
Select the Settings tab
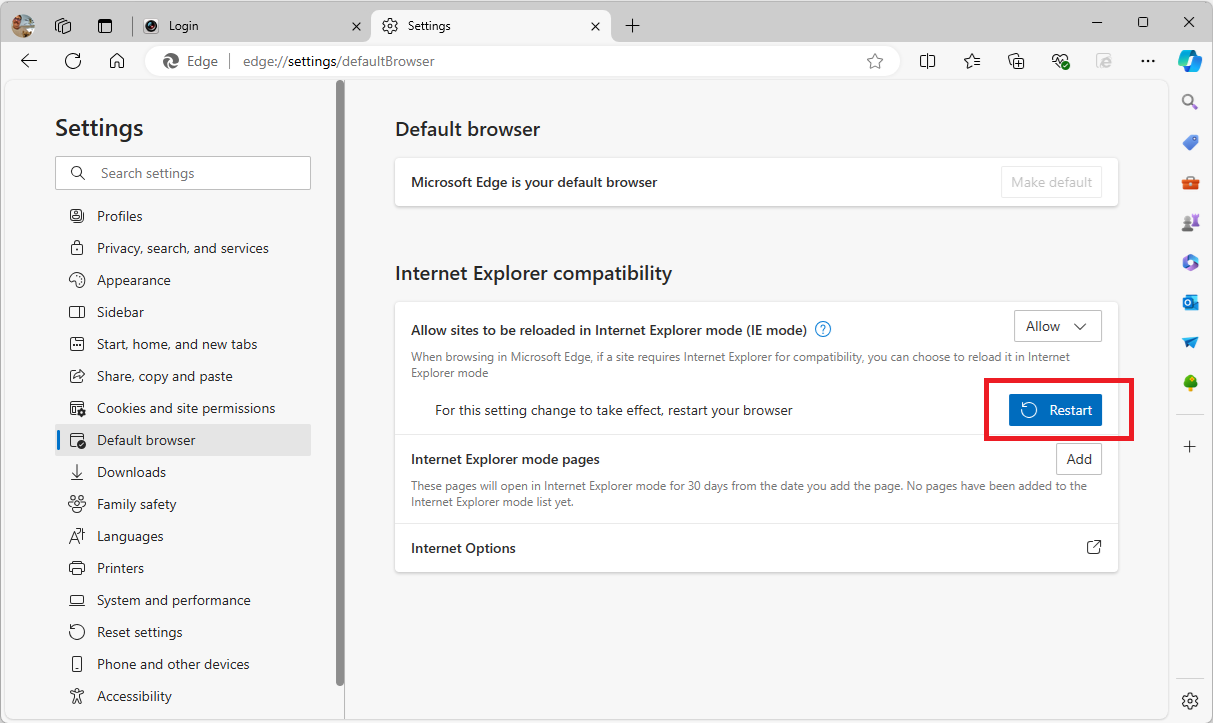click(490, 26)
